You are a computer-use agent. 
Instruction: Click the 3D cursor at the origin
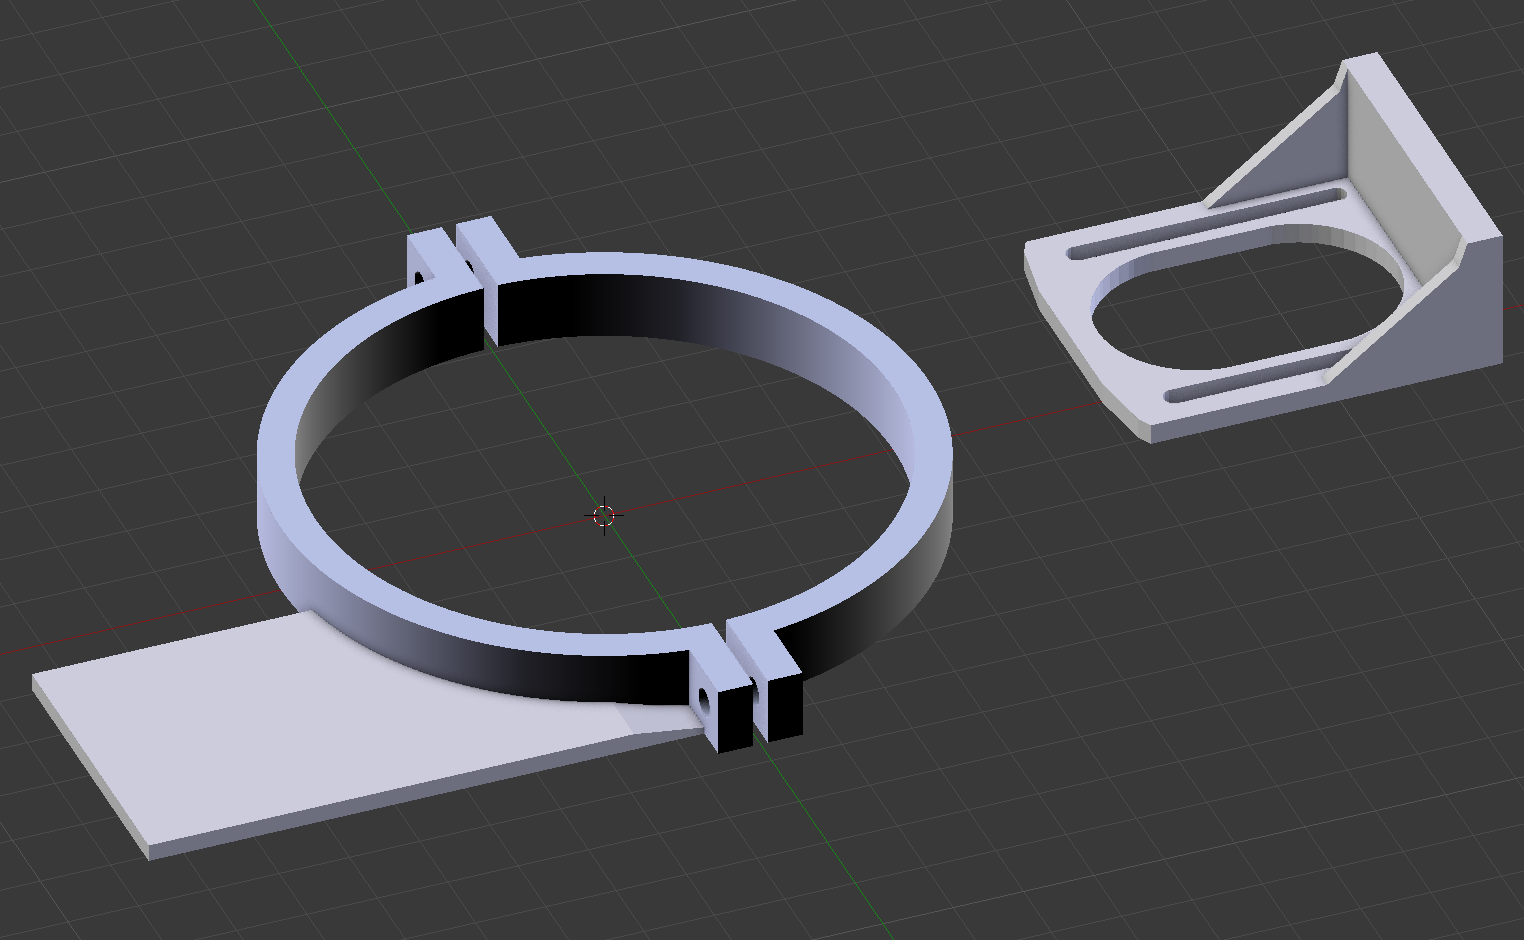click(x=604, y=515)
